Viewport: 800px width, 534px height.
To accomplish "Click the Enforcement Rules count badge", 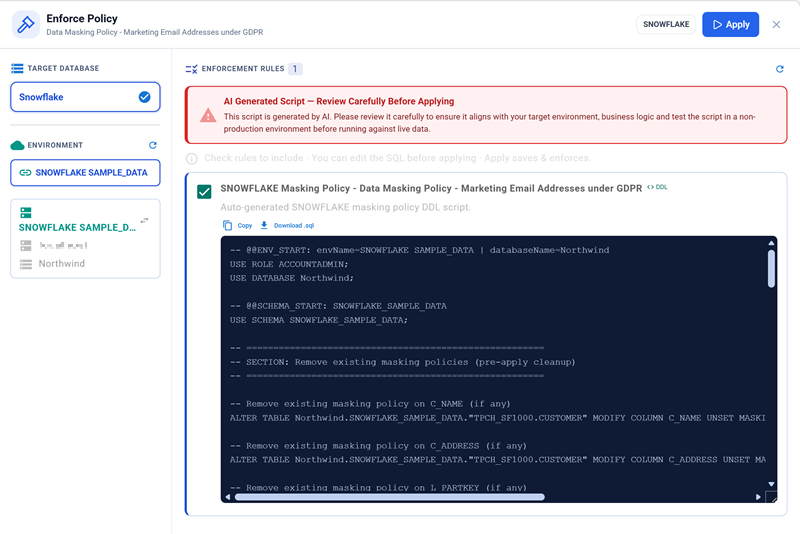I will [x=295, y=69].
